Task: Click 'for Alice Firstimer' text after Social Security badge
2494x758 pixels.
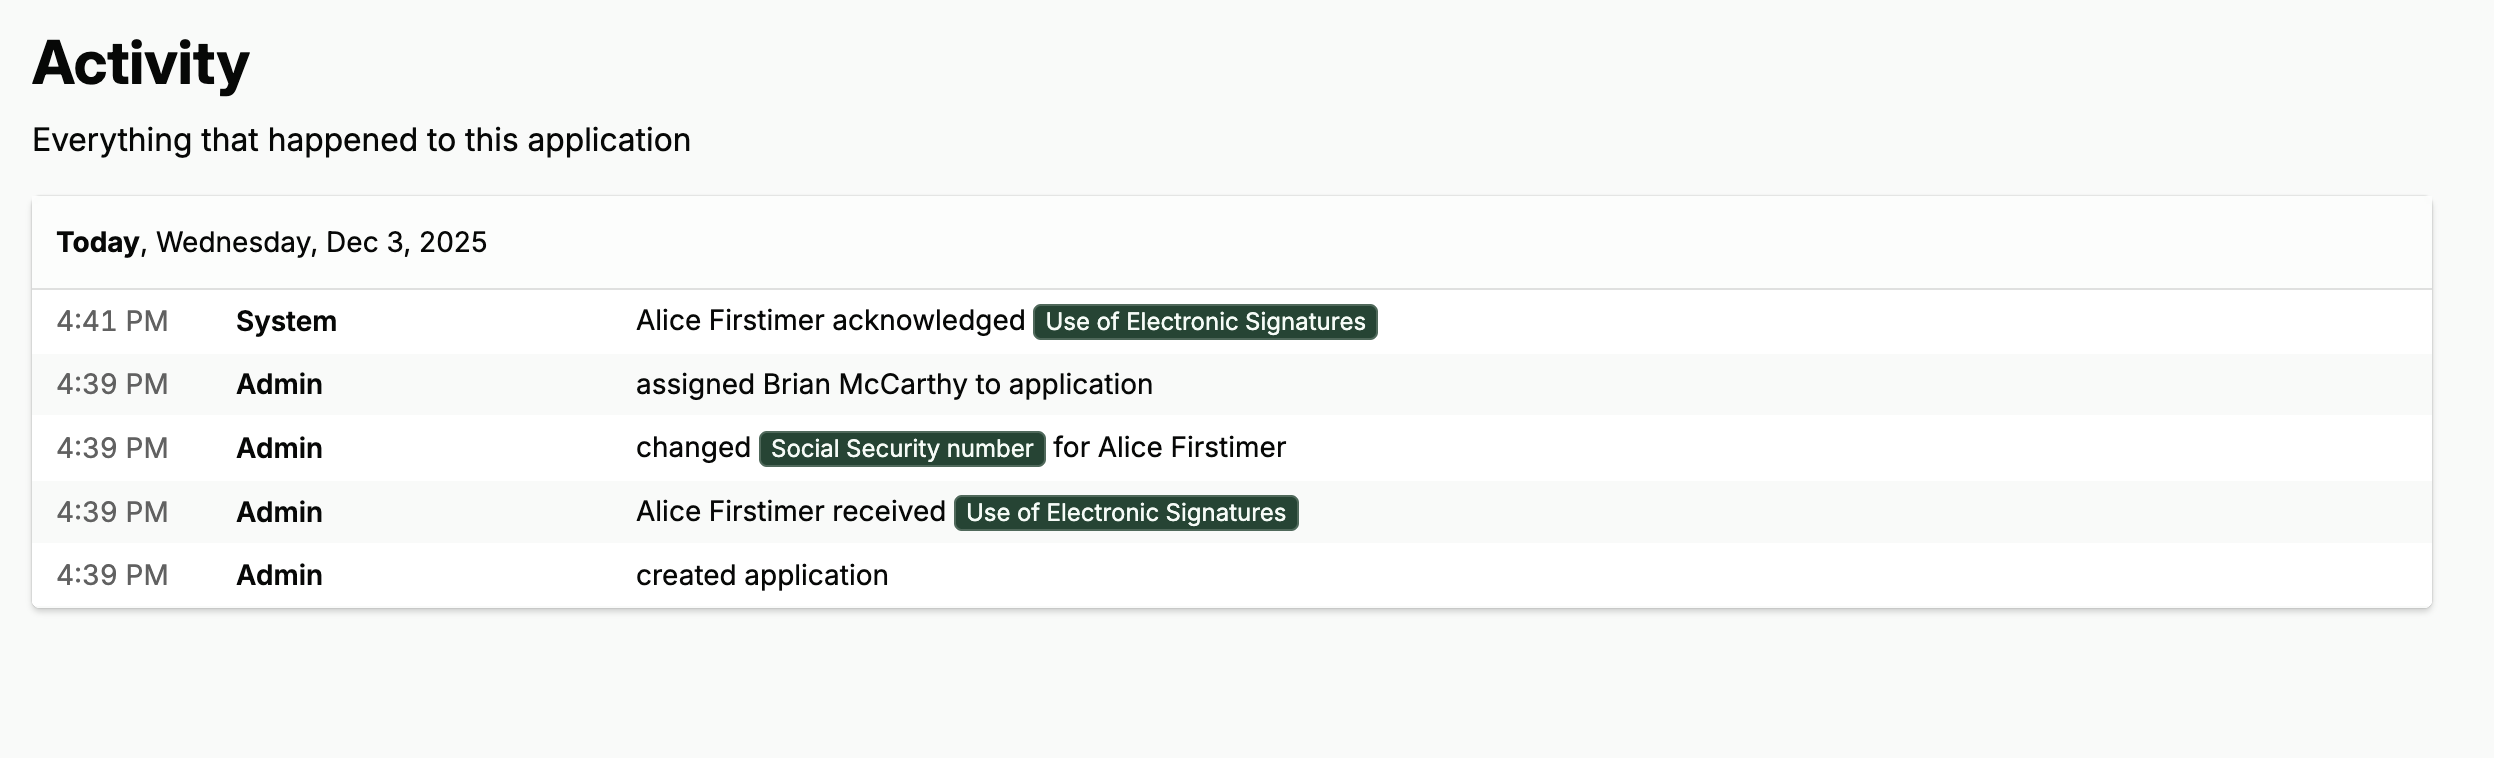Action: tap(1169, 448)
